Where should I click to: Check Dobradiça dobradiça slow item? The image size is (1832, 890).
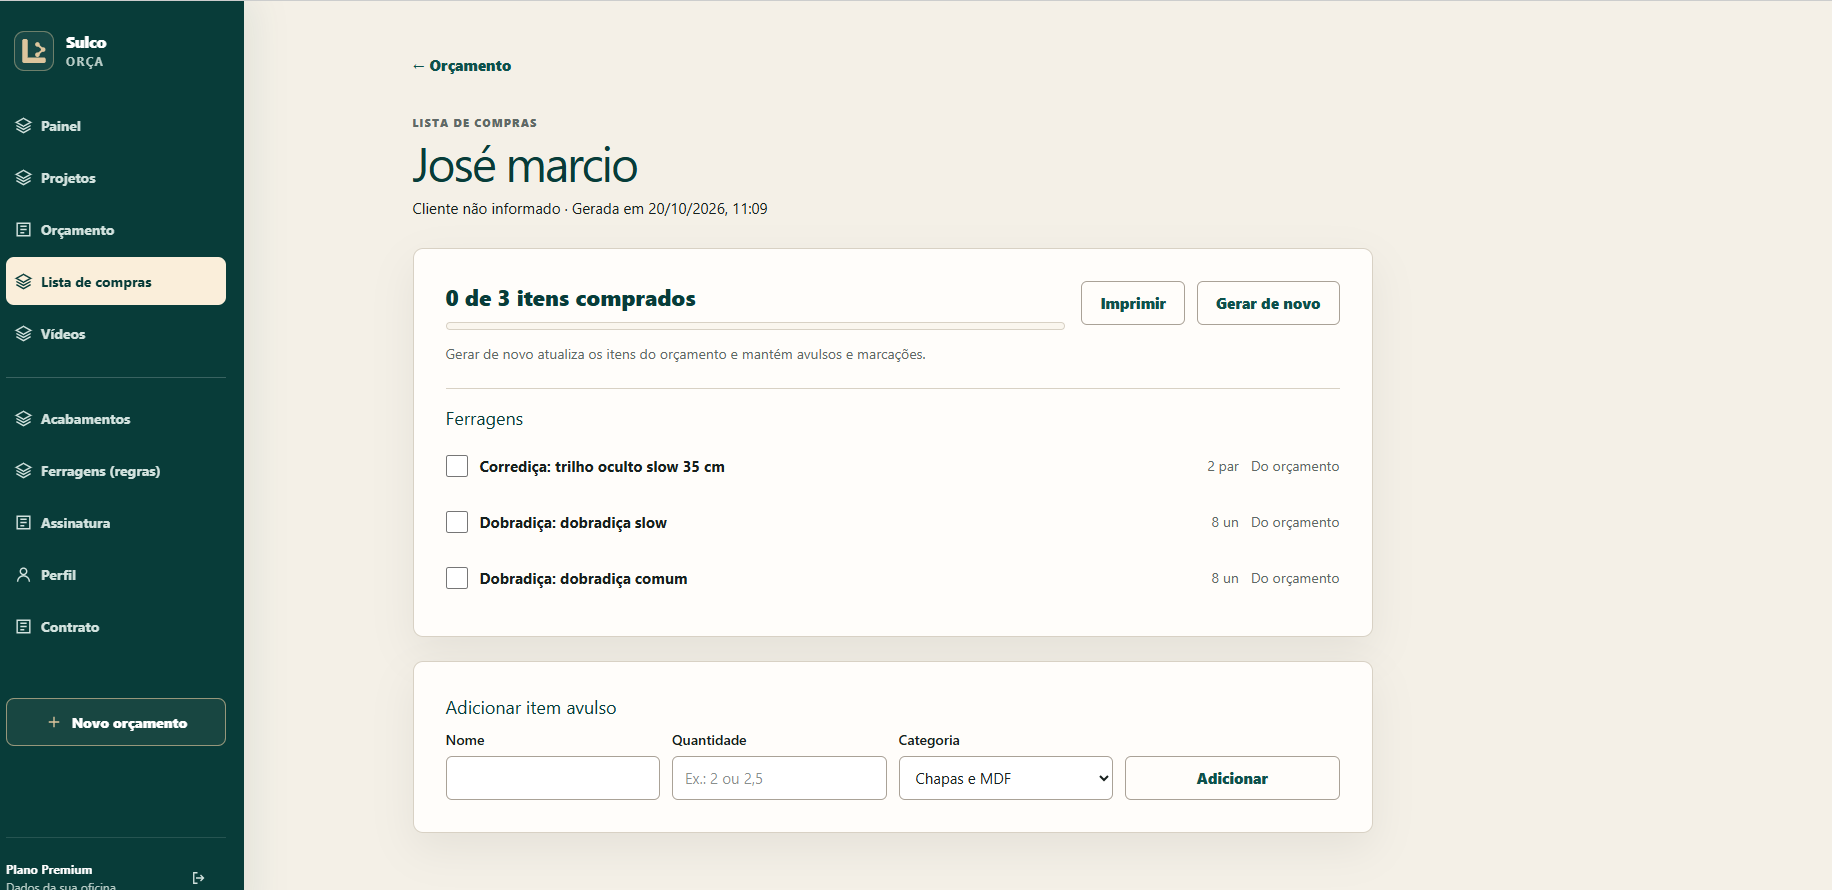[x=457, y=522]
